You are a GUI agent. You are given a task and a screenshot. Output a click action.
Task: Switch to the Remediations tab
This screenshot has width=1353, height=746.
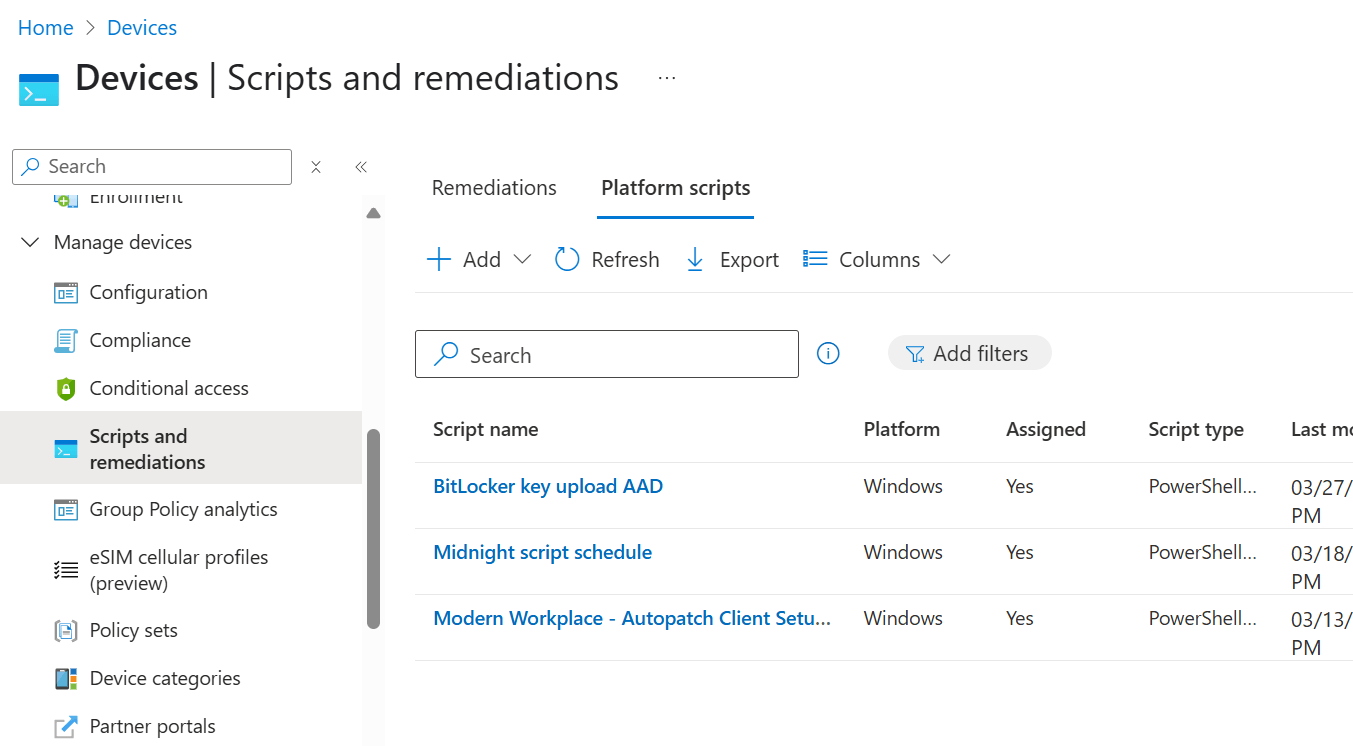[x=494, y=188]
